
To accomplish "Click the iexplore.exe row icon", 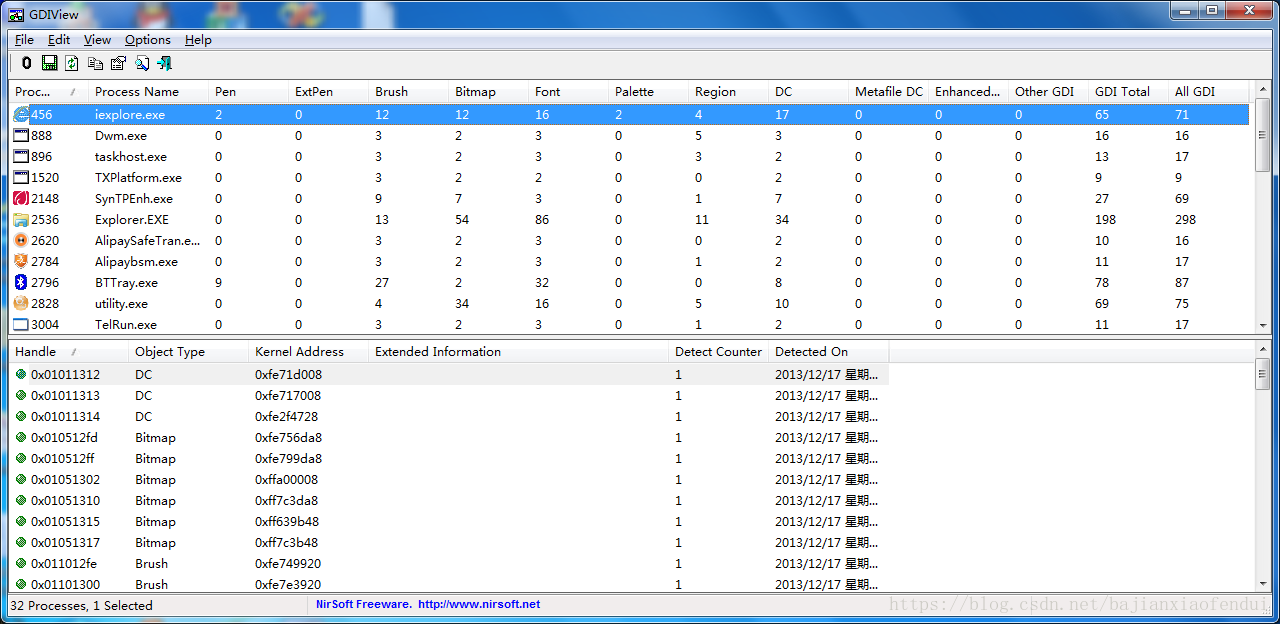I will [x=21, y=115].
